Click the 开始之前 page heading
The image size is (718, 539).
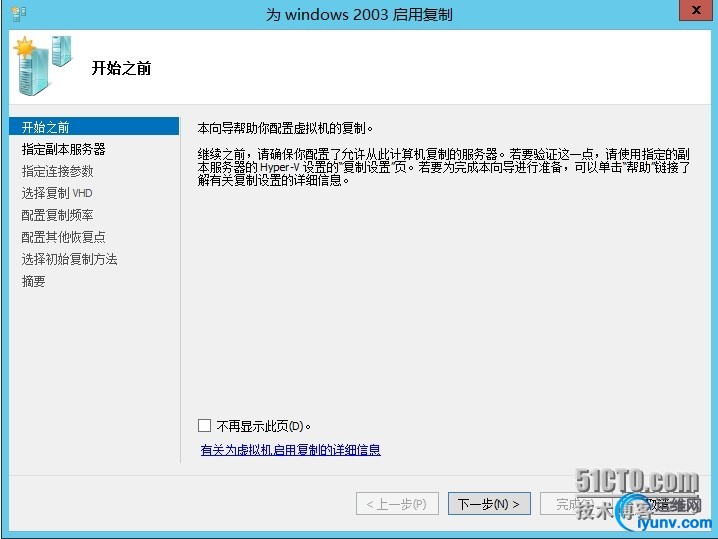click(x=121, y=68)
